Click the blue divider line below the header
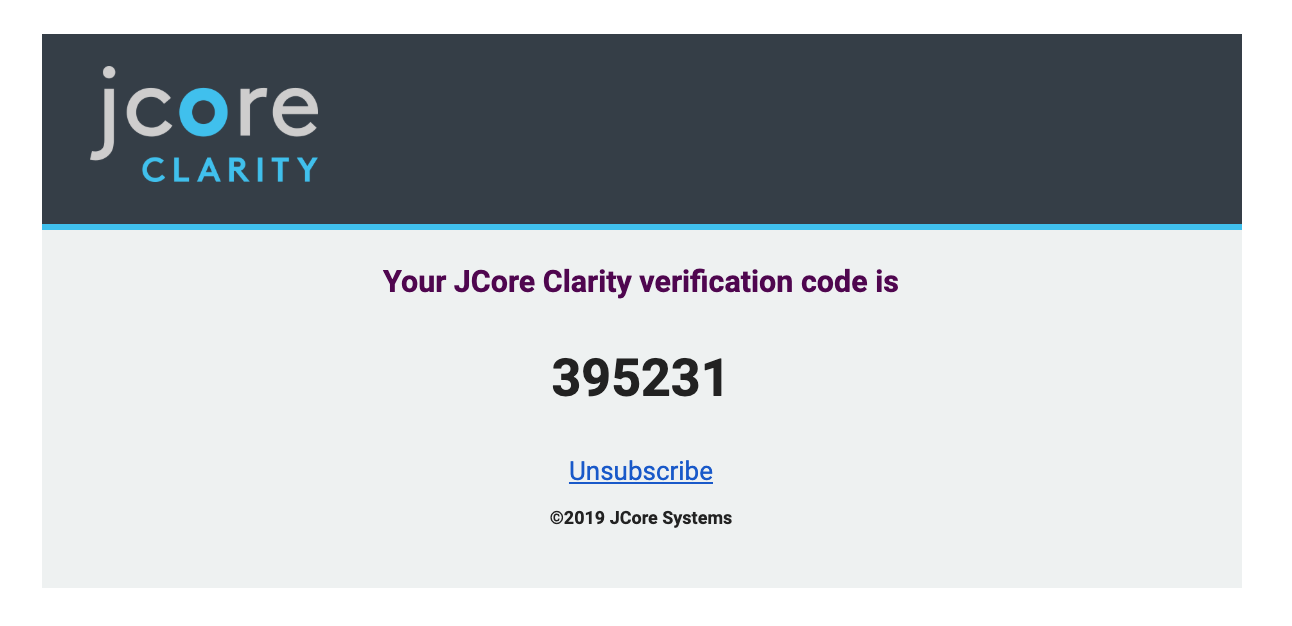Viewport: 1292px width, 626px height. click(642, 227)
